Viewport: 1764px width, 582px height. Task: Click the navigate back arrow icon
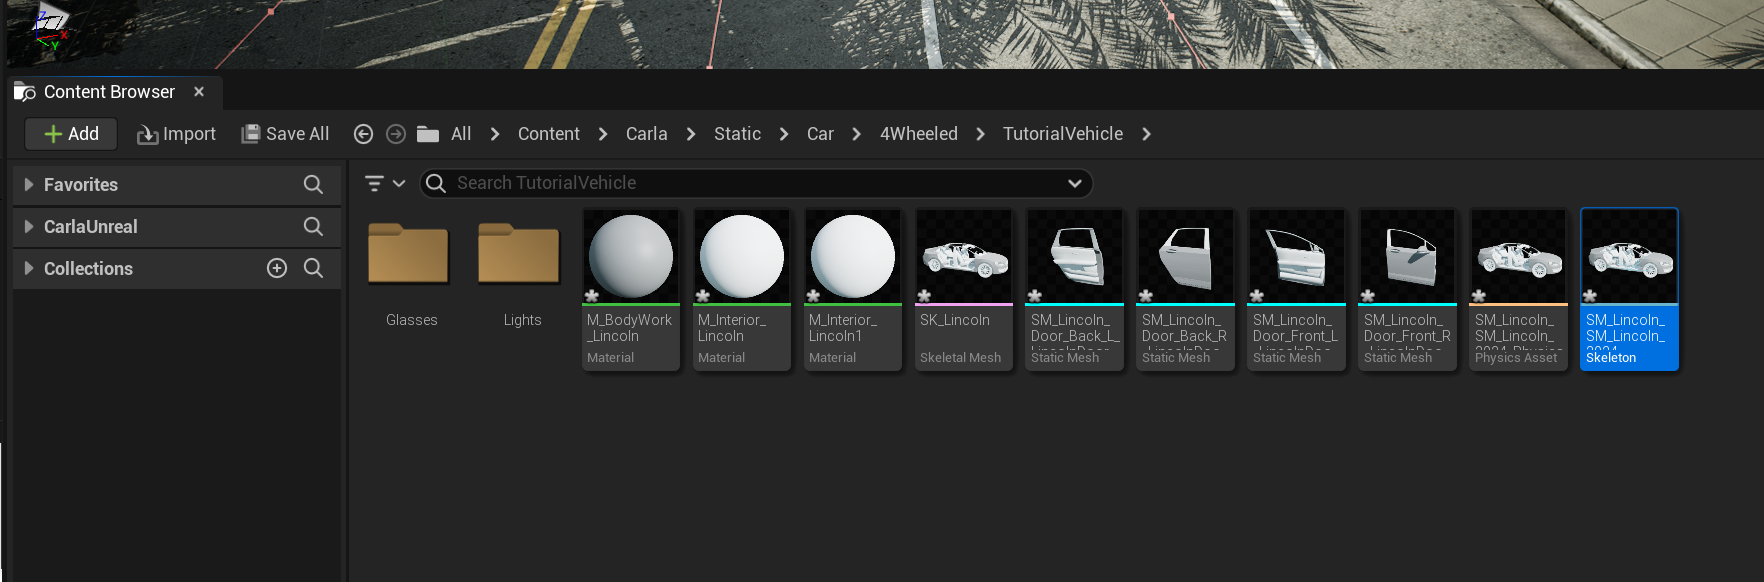click(x=364, y=134)
